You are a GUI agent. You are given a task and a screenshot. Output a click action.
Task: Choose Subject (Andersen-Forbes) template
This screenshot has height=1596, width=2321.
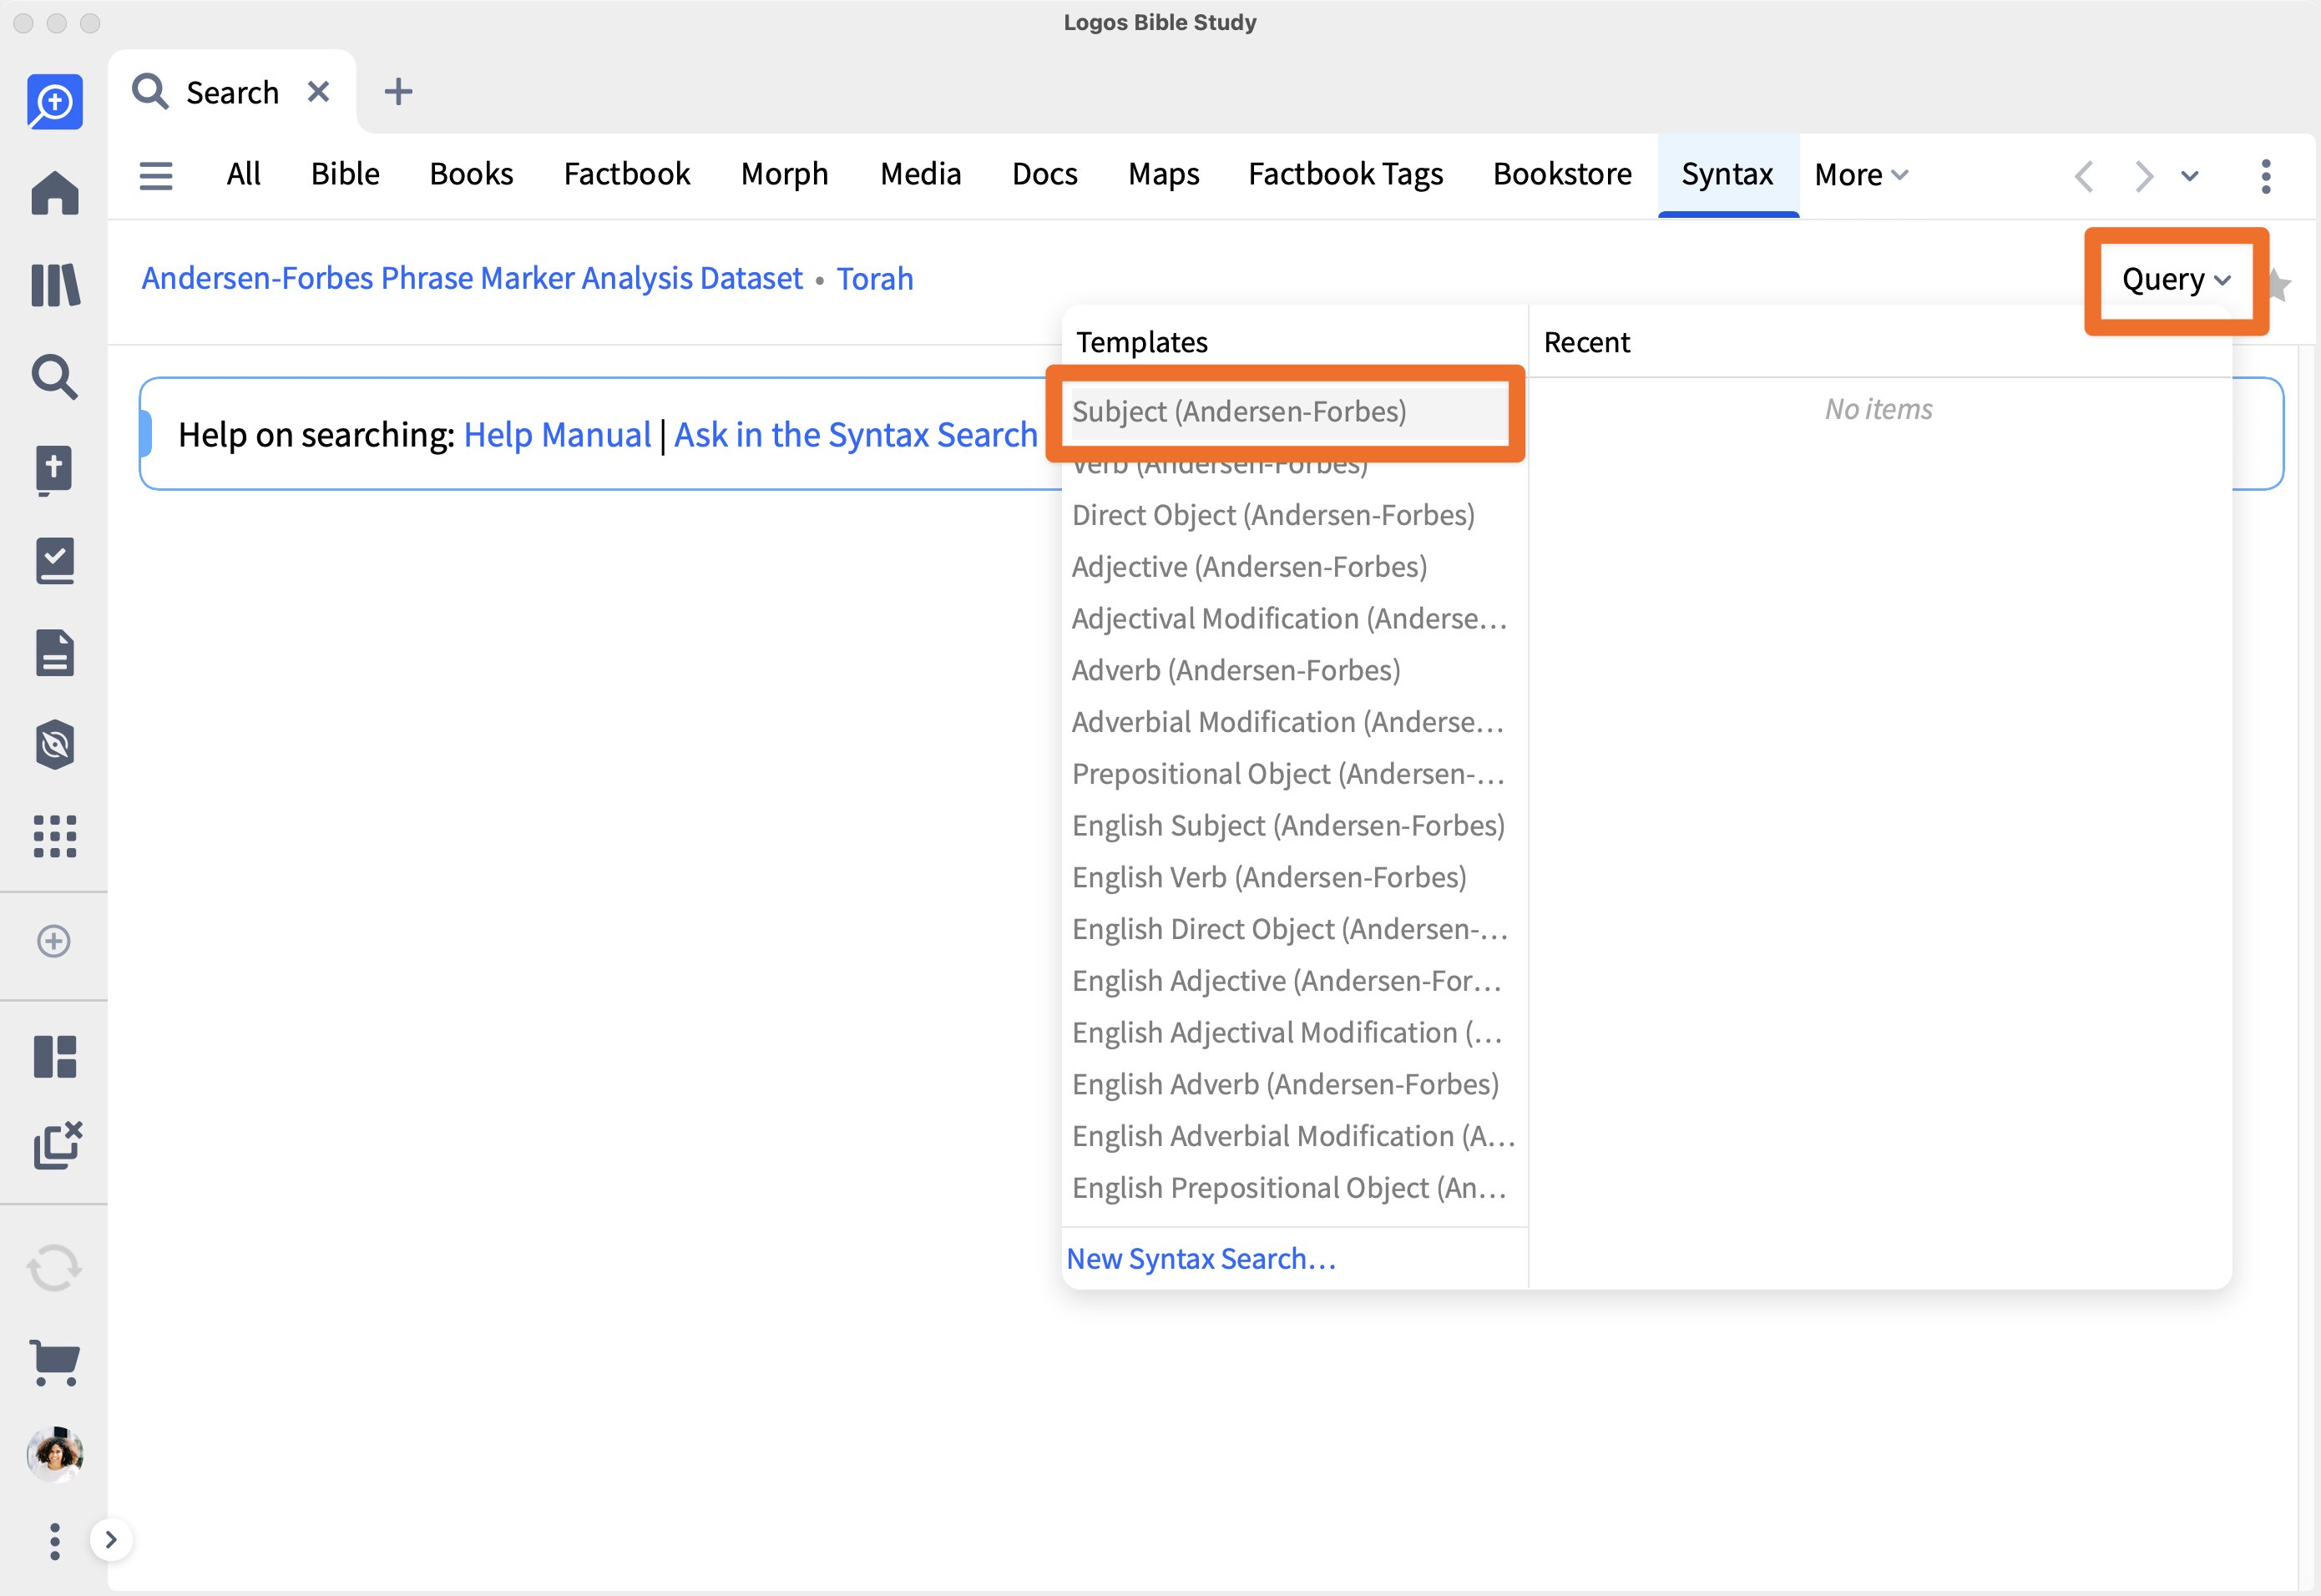[1289, 411]
